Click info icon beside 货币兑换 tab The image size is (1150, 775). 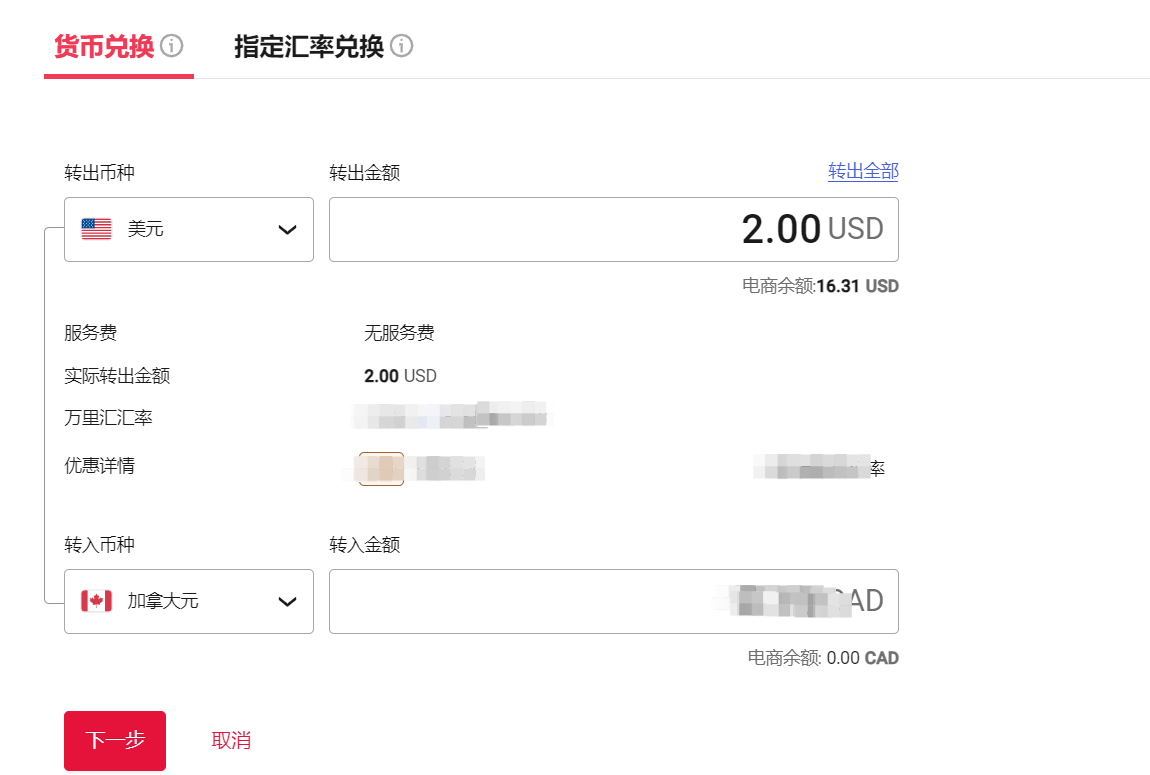(x=172, y=46)
